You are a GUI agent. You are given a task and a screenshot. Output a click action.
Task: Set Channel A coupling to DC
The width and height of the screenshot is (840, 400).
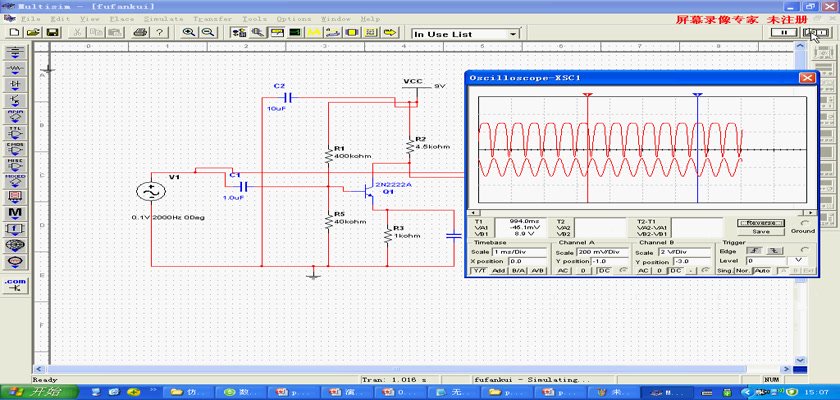click(604, 271)
